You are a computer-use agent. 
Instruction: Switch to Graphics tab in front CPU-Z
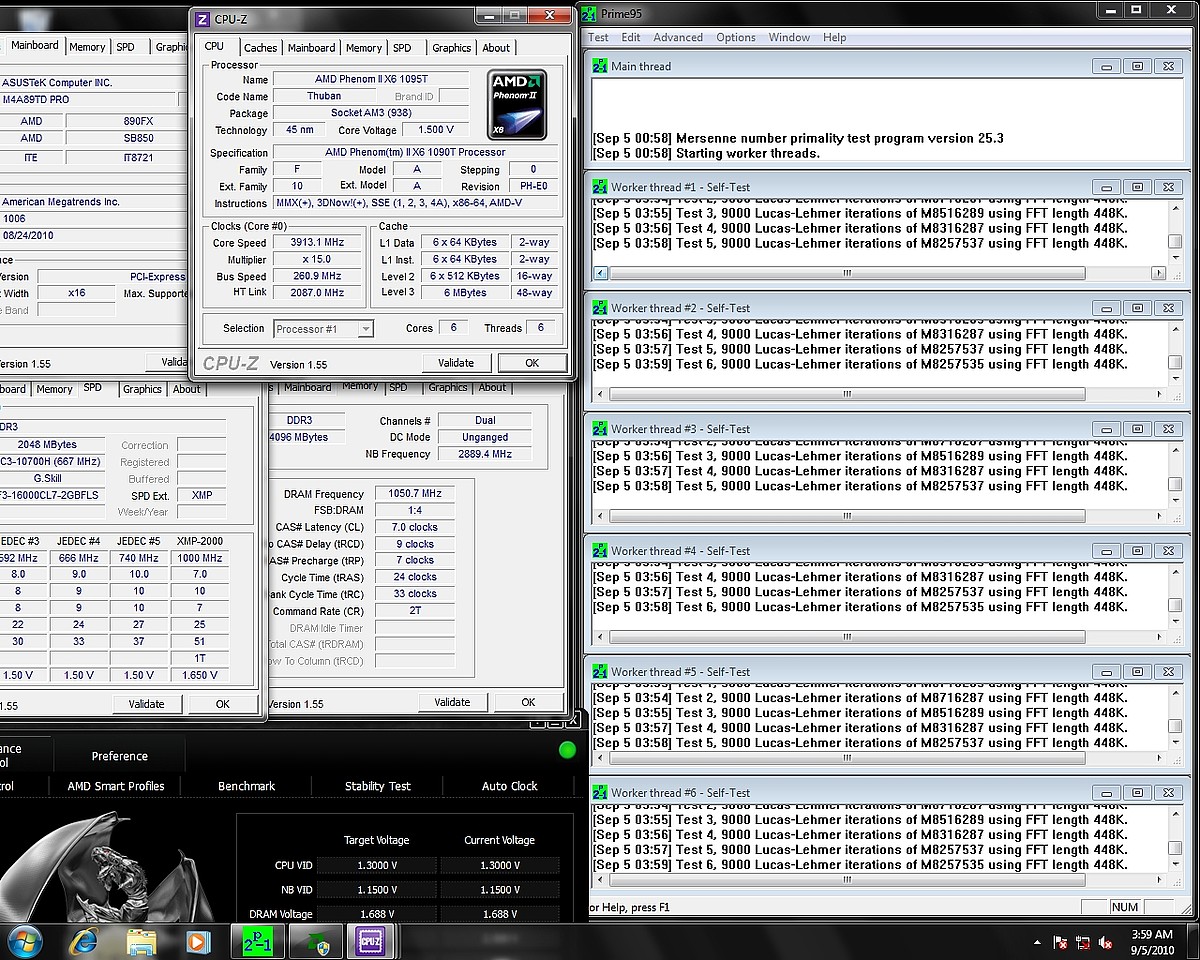pyautogui.click(x=452, y=47)
